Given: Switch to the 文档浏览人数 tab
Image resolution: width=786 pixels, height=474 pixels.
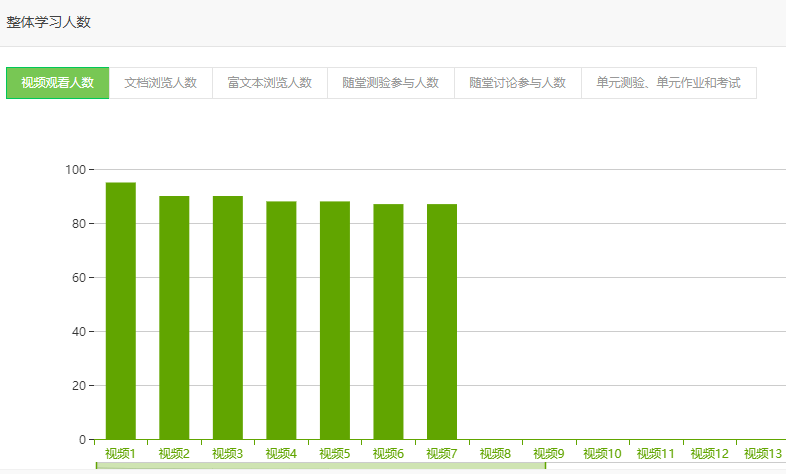Looking at the screenshot, I should click(160, 83).
